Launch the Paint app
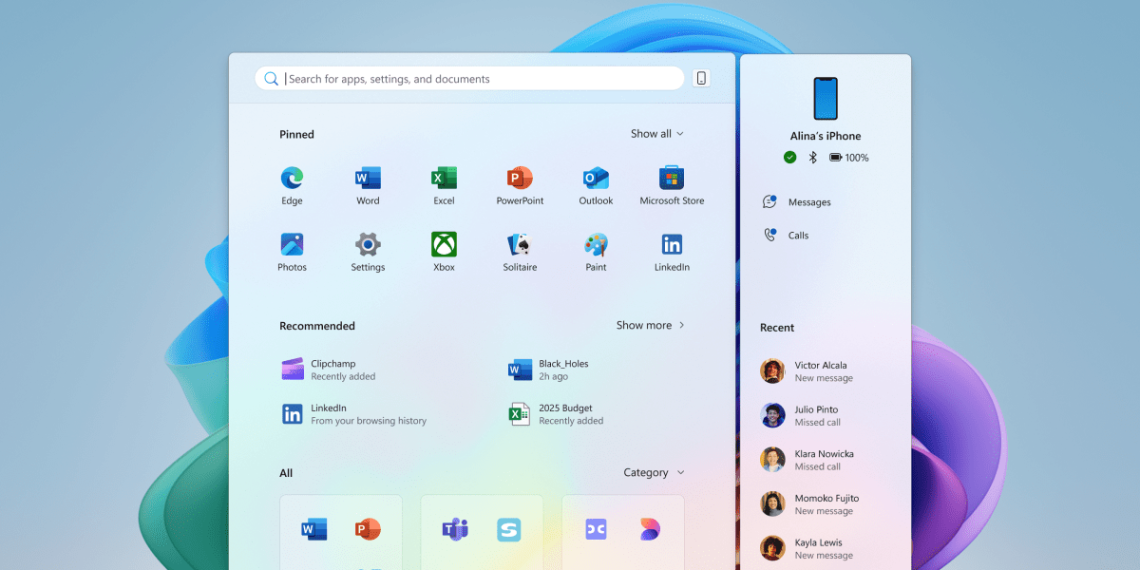This screenshot has width=1140, height=570. [x=595, y=252]
